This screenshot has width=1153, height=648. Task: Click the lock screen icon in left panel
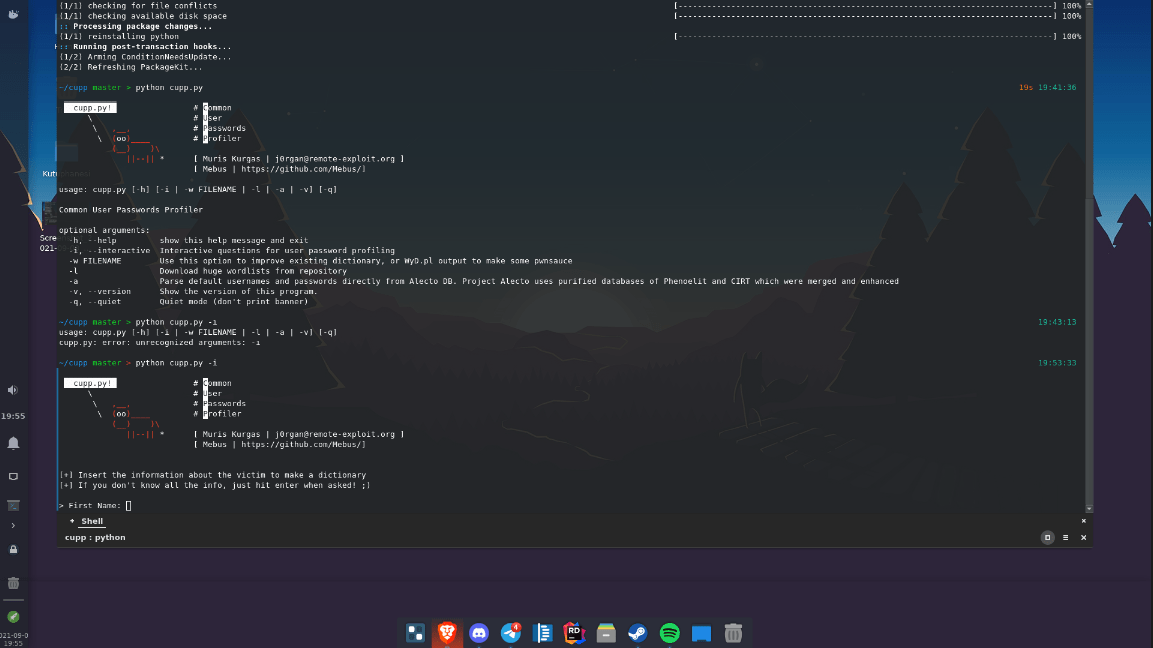pyautogui.click(x=13, y=549)
